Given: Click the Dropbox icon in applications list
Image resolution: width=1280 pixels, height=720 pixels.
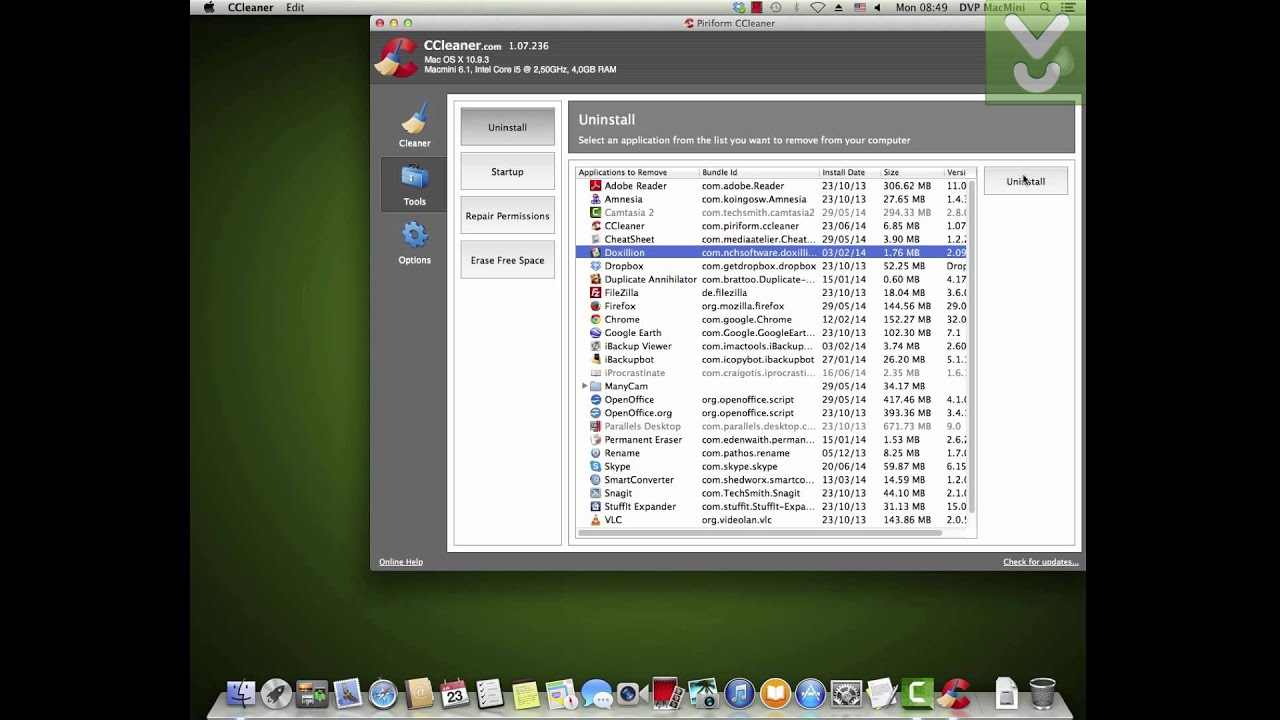Looking at the screenshot, I should click(595, 266).
